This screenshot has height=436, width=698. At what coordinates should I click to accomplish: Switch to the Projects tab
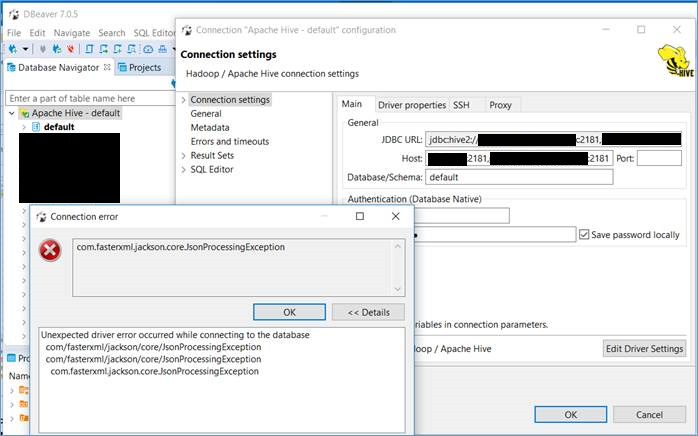click(140, 68)
